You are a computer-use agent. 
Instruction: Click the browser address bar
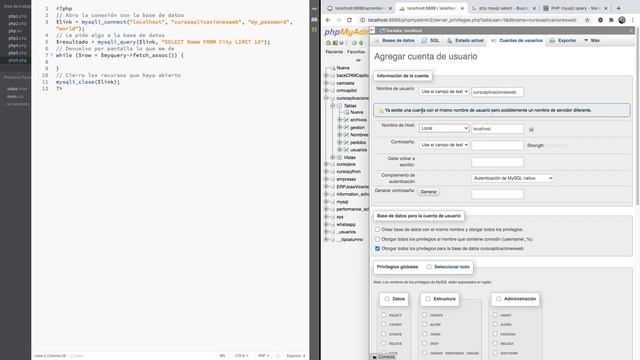[x=471, y=20]
